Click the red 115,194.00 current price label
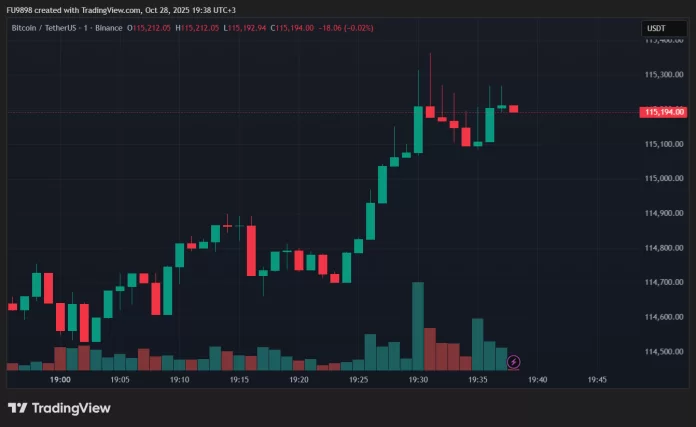 [x=664, y=113]
